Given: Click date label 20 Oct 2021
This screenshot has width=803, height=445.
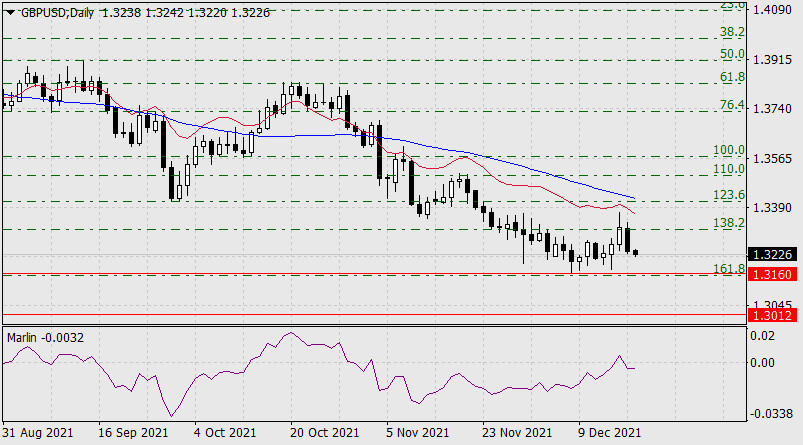Looking at the screenshot, I should pos(325,433).
